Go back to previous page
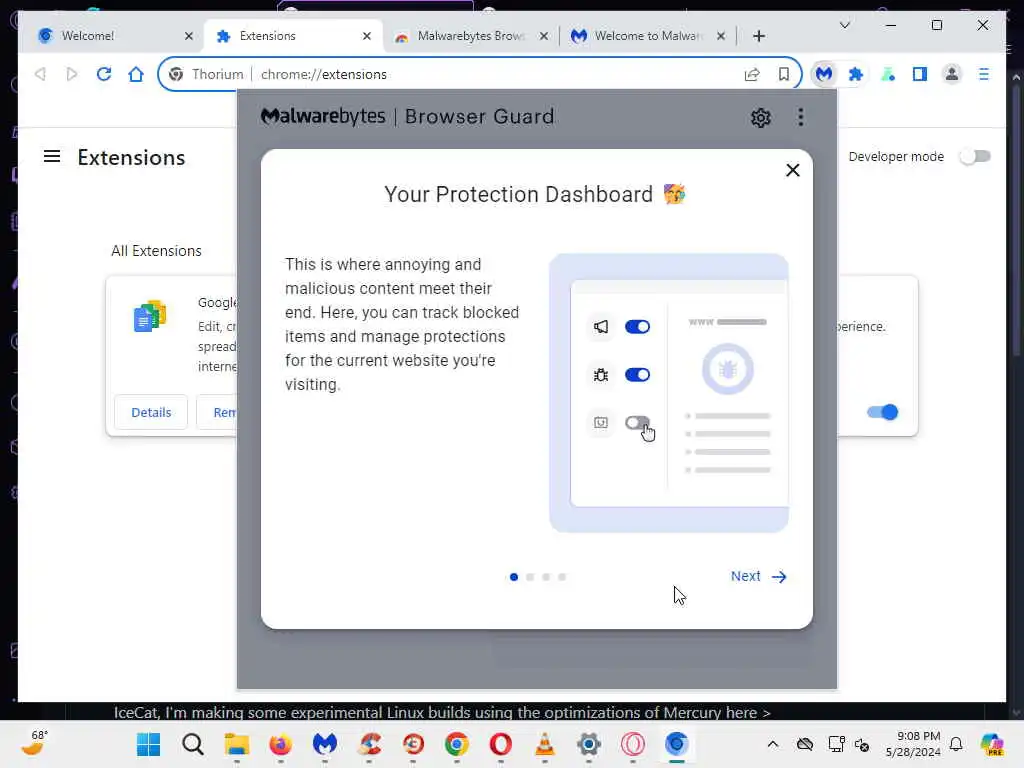Viewport: 1024px width, 768px height. tap(40, 74)
